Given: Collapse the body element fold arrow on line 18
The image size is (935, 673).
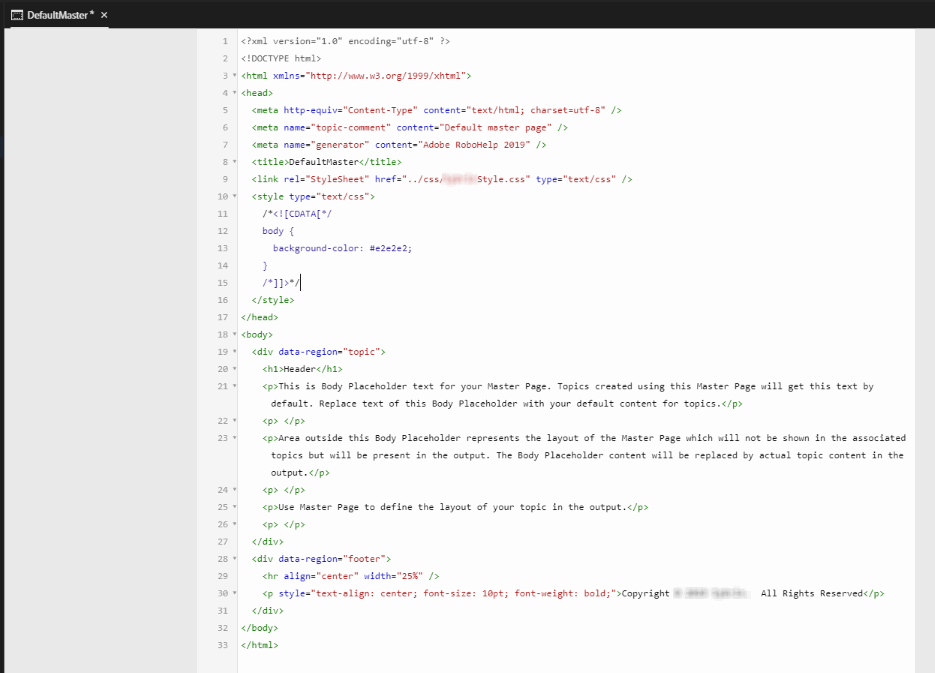Looking at the screenshot, I should tap(234, 334).
